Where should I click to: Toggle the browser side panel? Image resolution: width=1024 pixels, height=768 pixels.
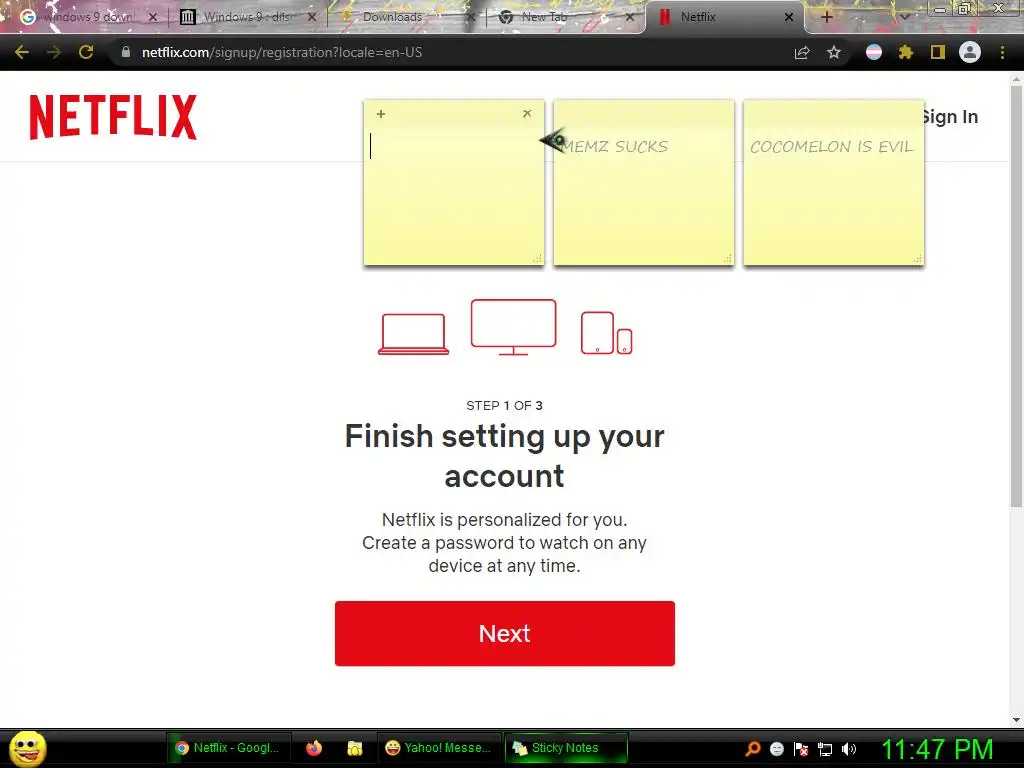click(938, 52)
